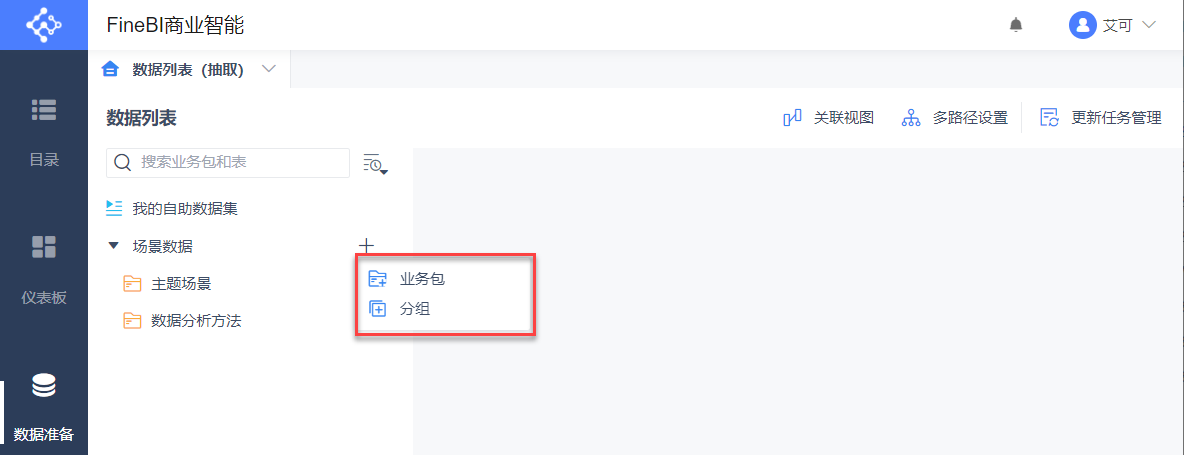
Task: Open 更新任务管理 update task management
Action: pos(1101,118)
